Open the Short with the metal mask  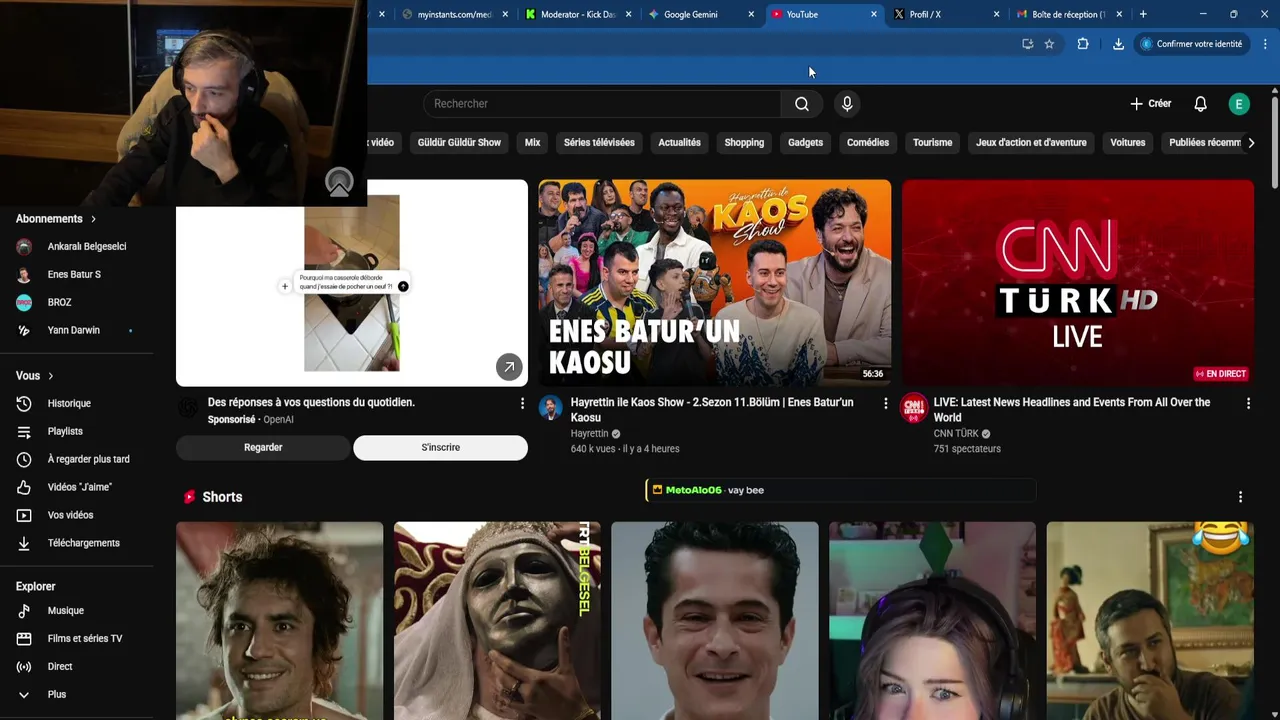coord(497,621)
